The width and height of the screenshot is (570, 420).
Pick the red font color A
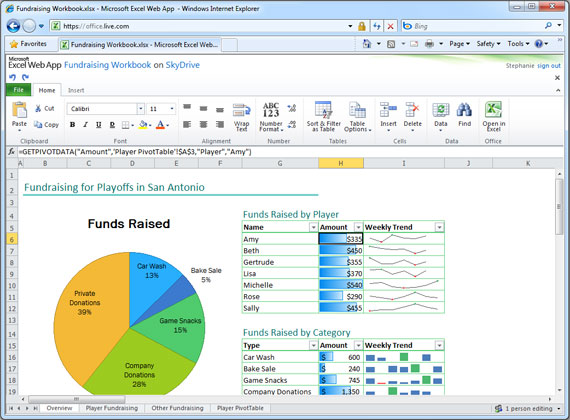tap(160, 125)
